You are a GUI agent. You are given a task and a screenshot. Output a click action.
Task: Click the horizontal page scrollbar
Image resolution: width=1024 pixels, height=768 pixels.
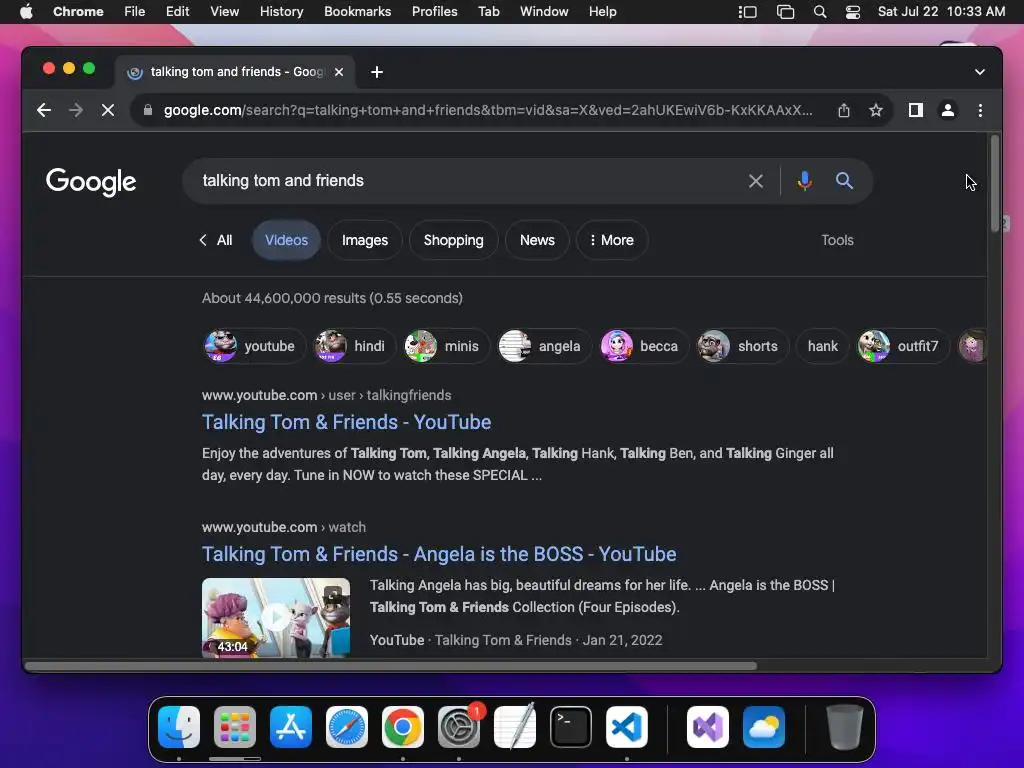[x=391, y=666]
